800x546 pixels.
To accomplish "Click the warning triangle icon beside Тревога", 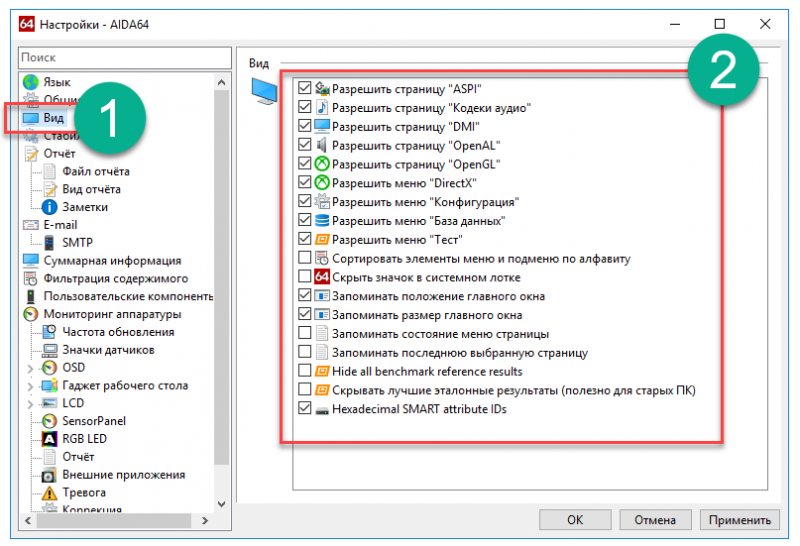I will 49,493.
